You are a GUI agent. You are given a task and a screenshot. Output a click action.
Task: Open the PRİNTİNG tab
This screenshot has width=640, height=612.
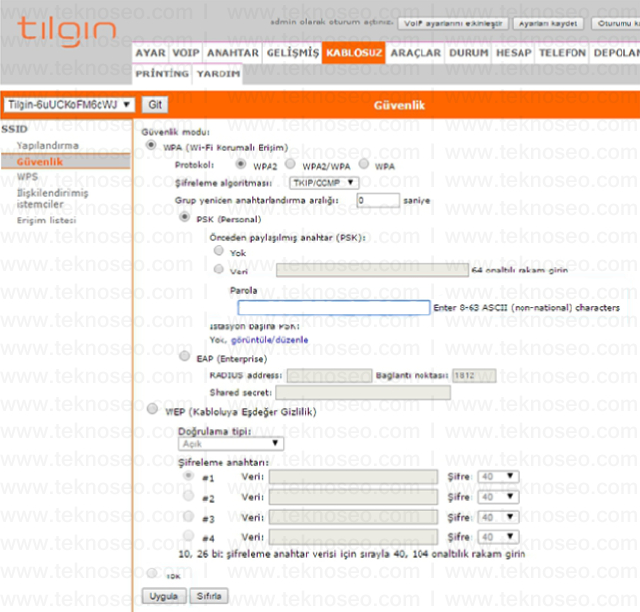pyautogui.click(x=162, y=74)
